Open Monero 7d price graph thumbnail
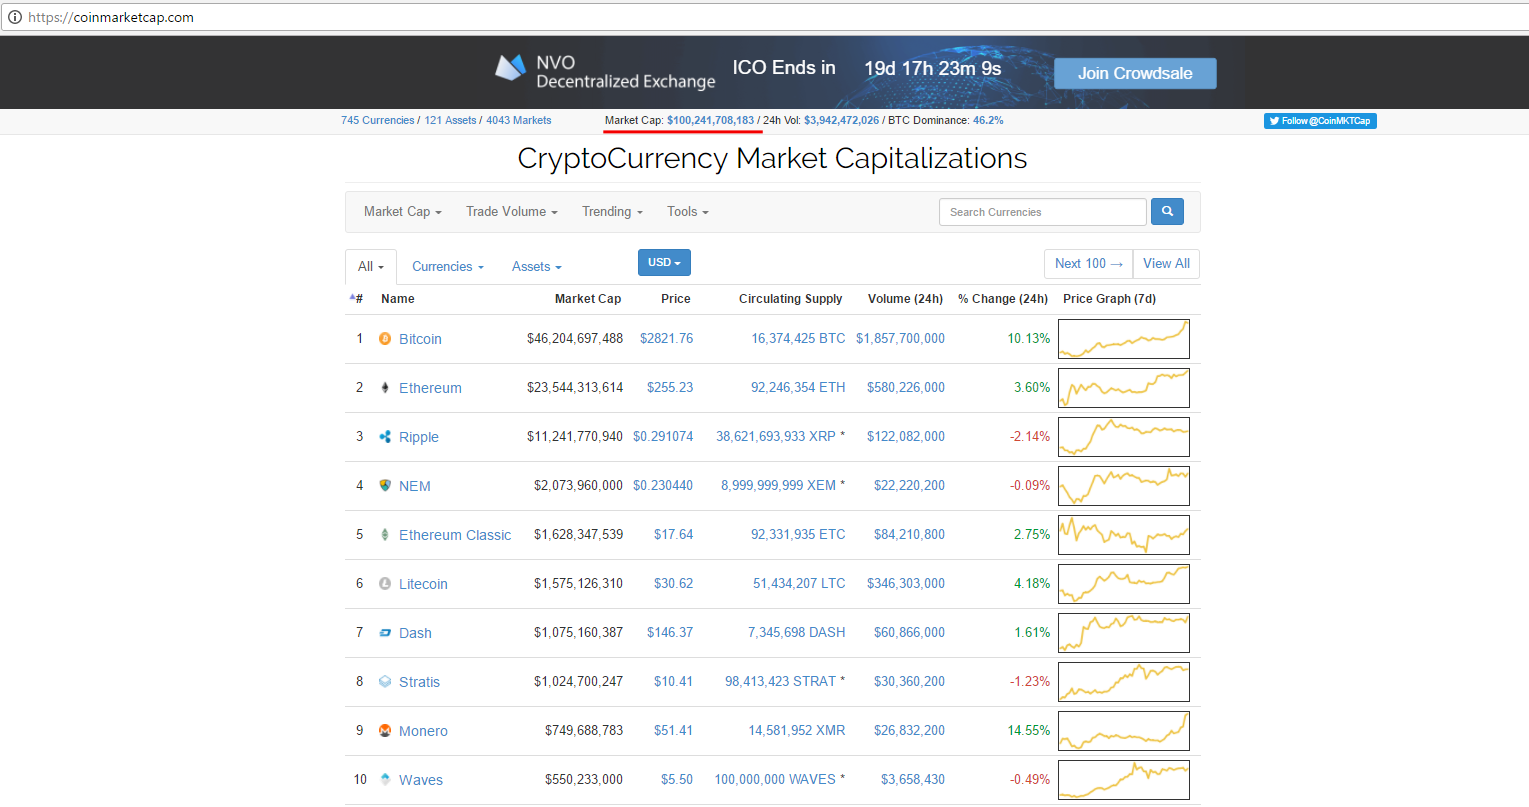The height and width of the screenshot is (807, 1529). 1124,731
